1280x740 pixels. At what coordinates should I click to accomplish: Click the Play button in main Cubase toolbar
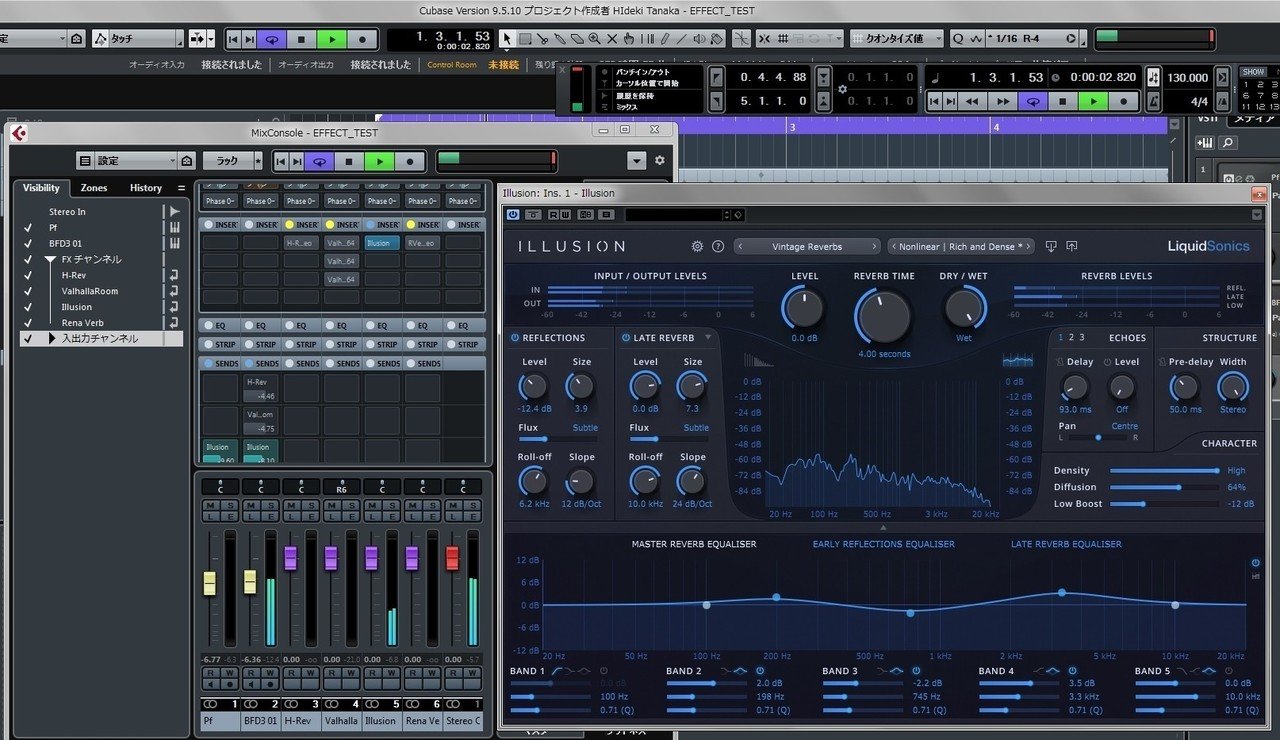pos(331,39)
